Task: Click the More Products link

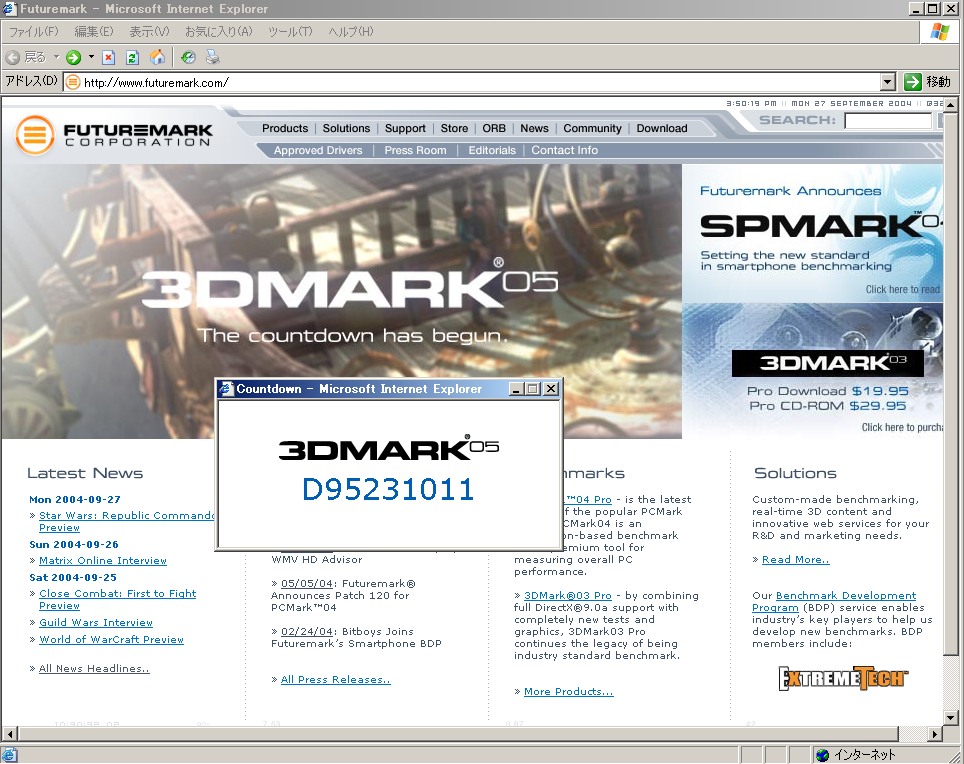Action: 568,692
